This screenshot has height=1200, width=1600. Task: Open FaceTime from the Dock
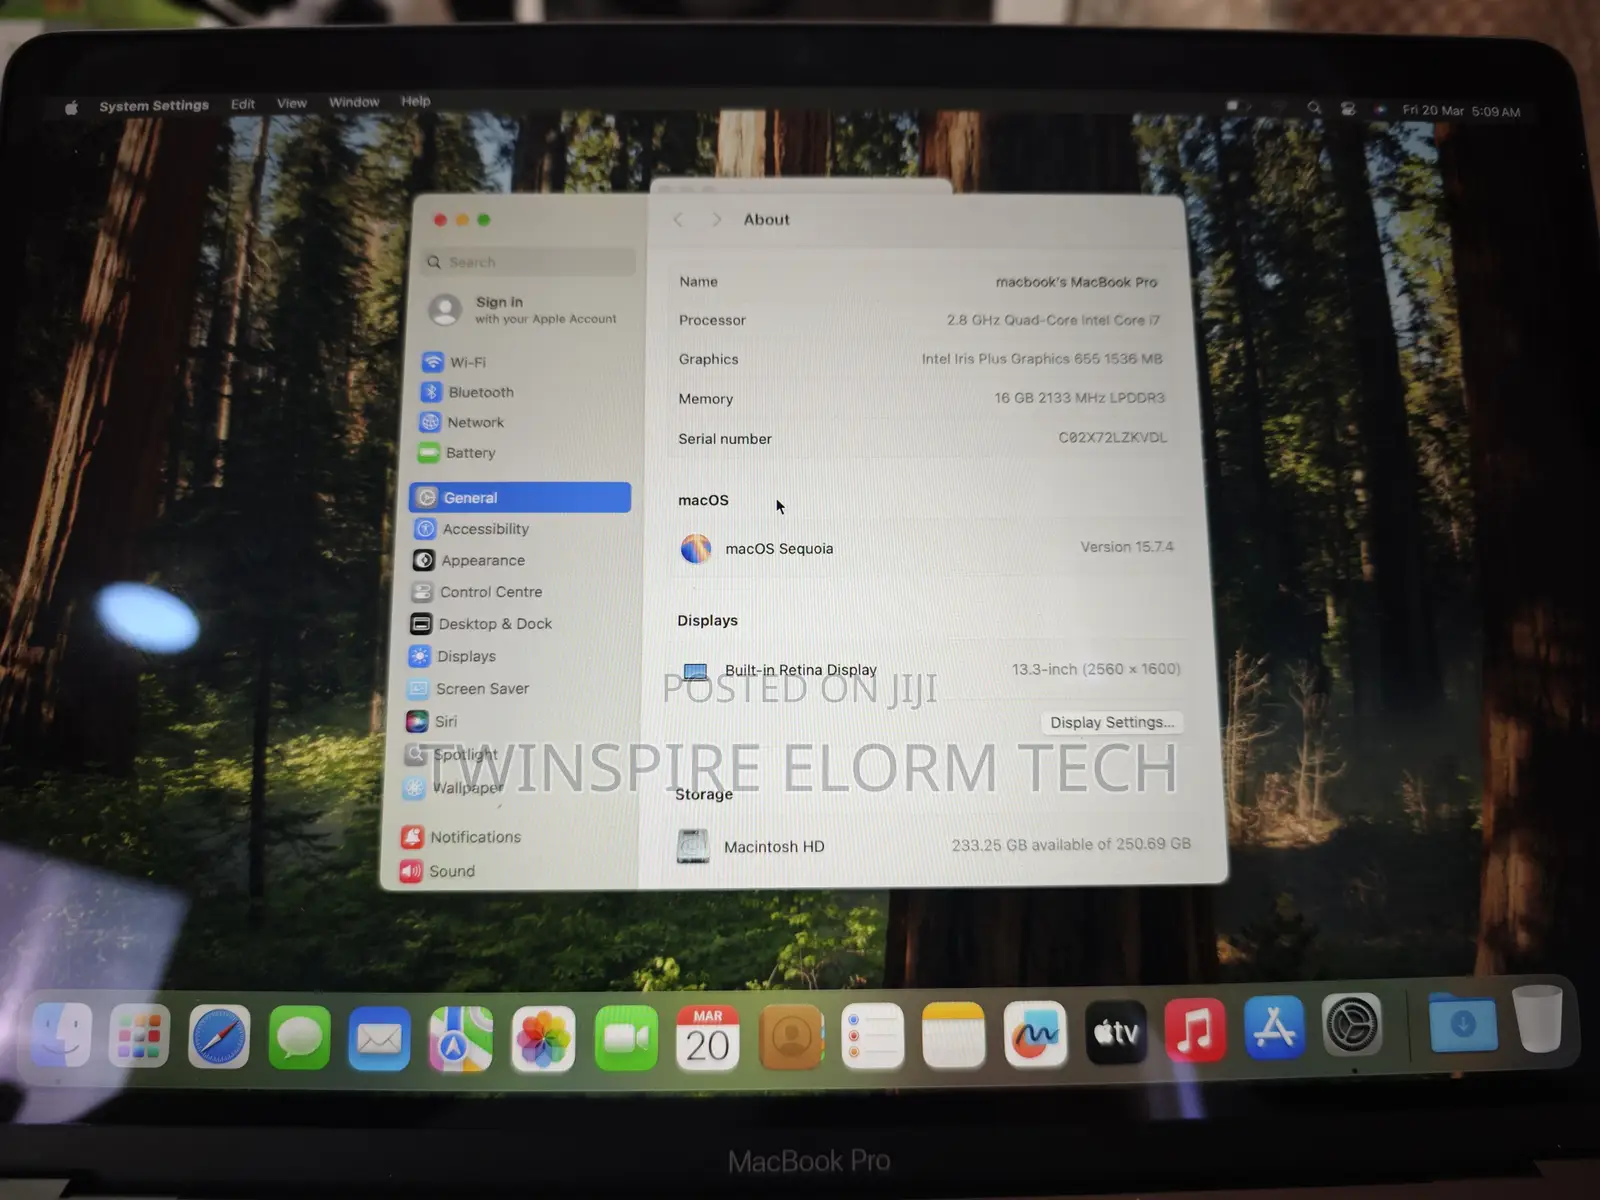[626, 1039]
